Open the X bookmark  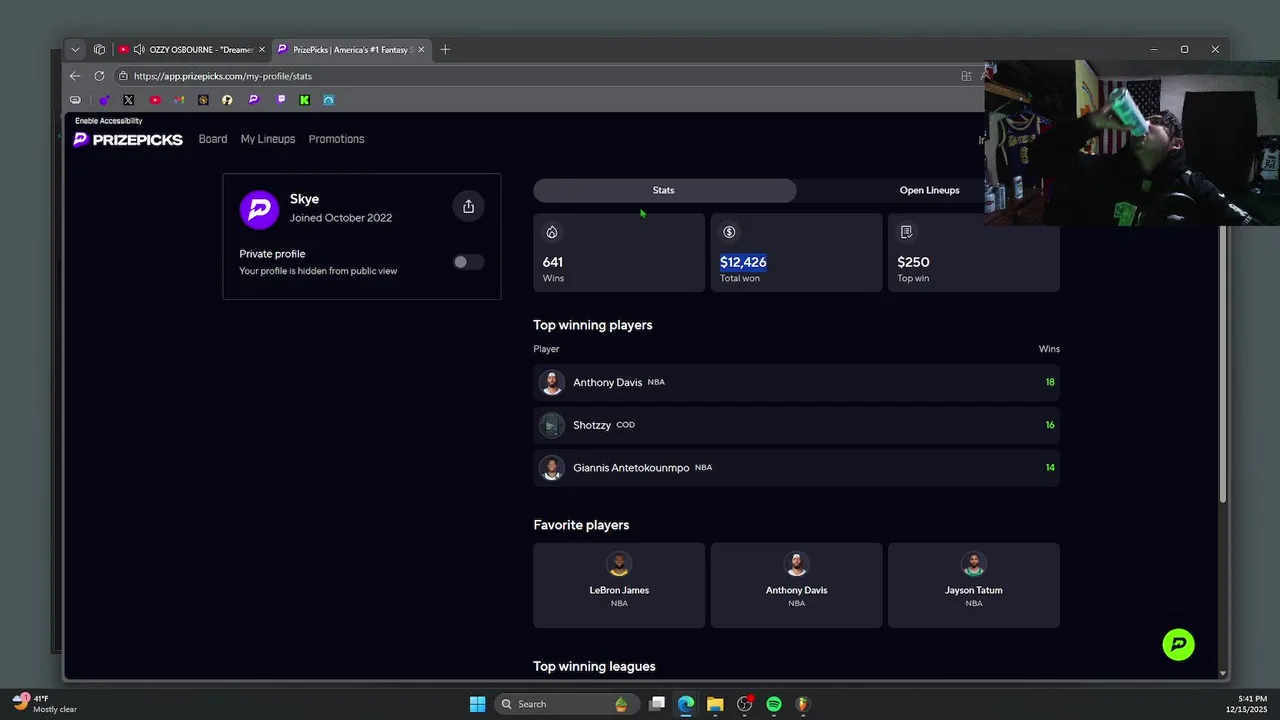129,100
